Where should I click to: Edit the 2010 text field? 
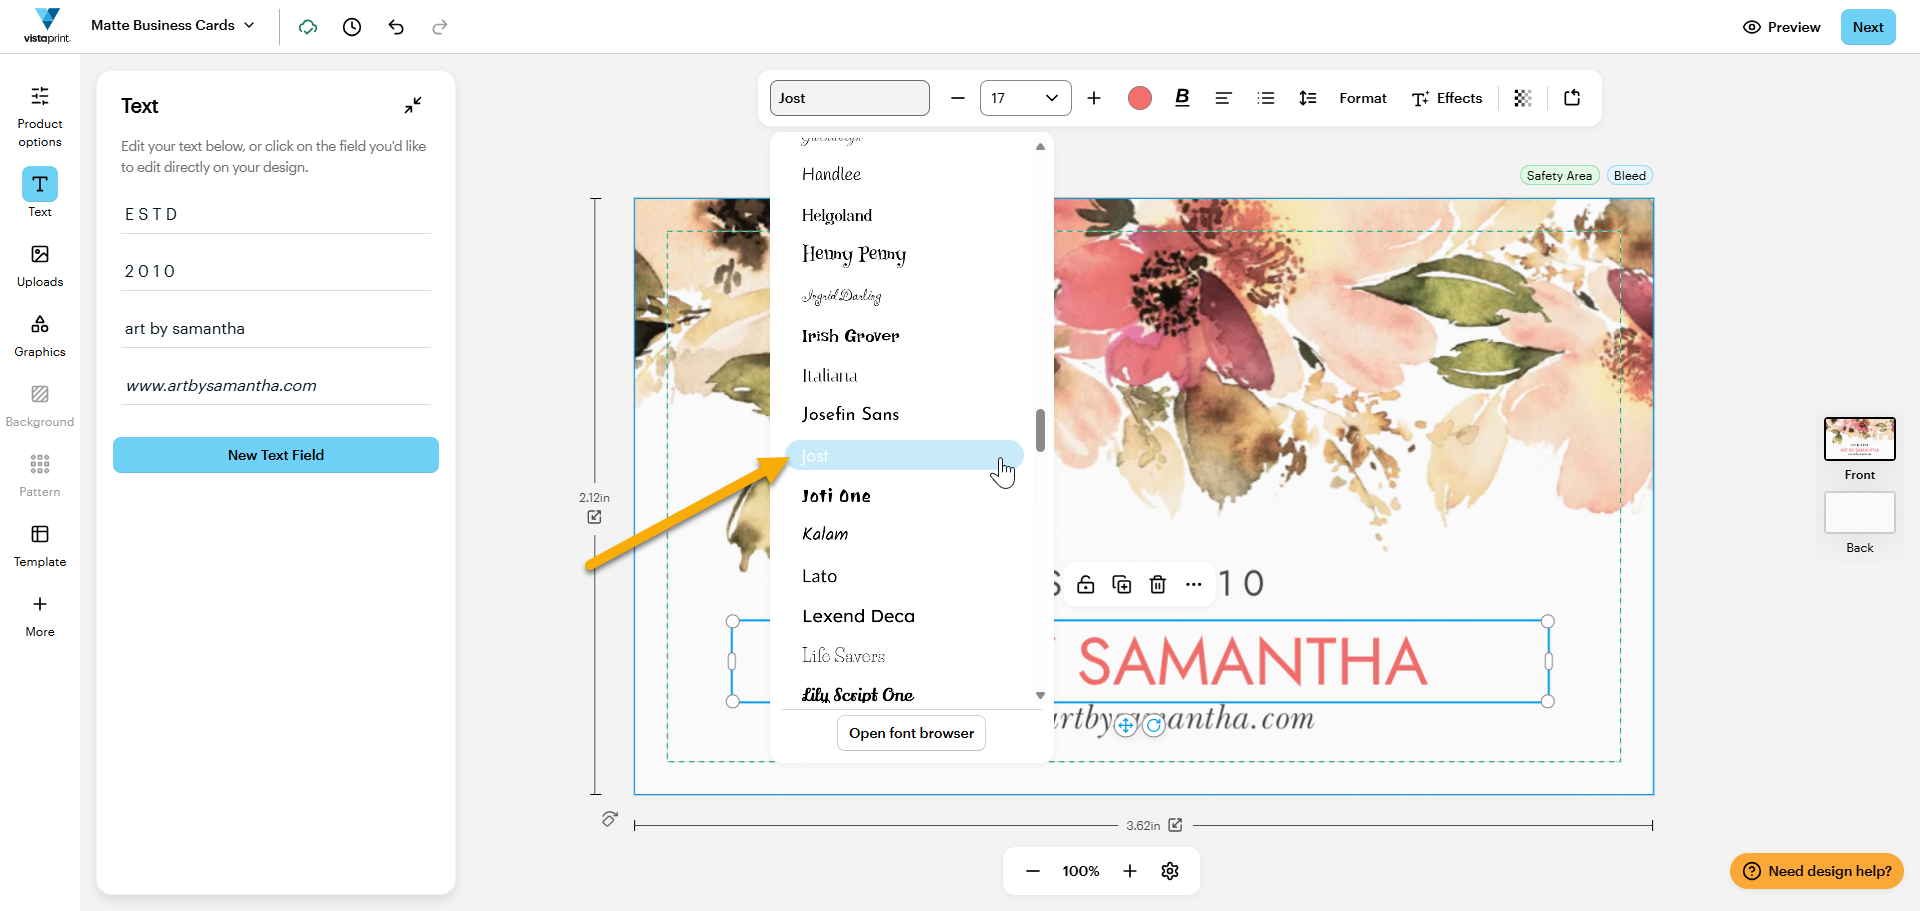pos(276,271)
